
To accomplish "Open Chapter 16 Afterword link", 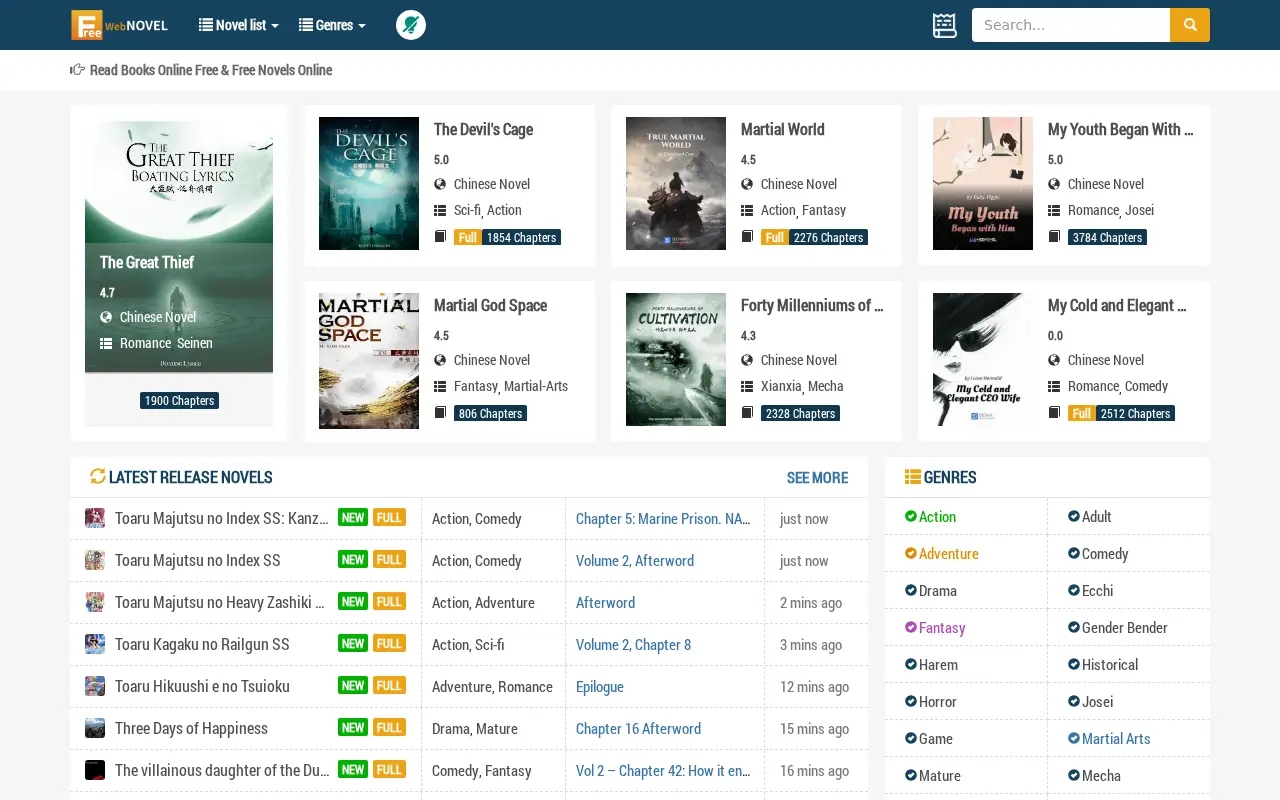I will pos(638,728).
